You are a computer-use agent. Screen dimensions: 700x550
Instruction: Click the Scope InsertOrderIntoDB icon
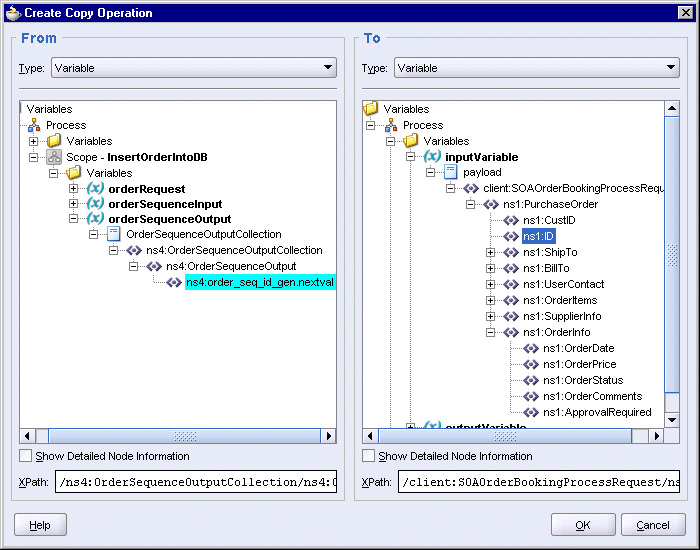[54, 157]
